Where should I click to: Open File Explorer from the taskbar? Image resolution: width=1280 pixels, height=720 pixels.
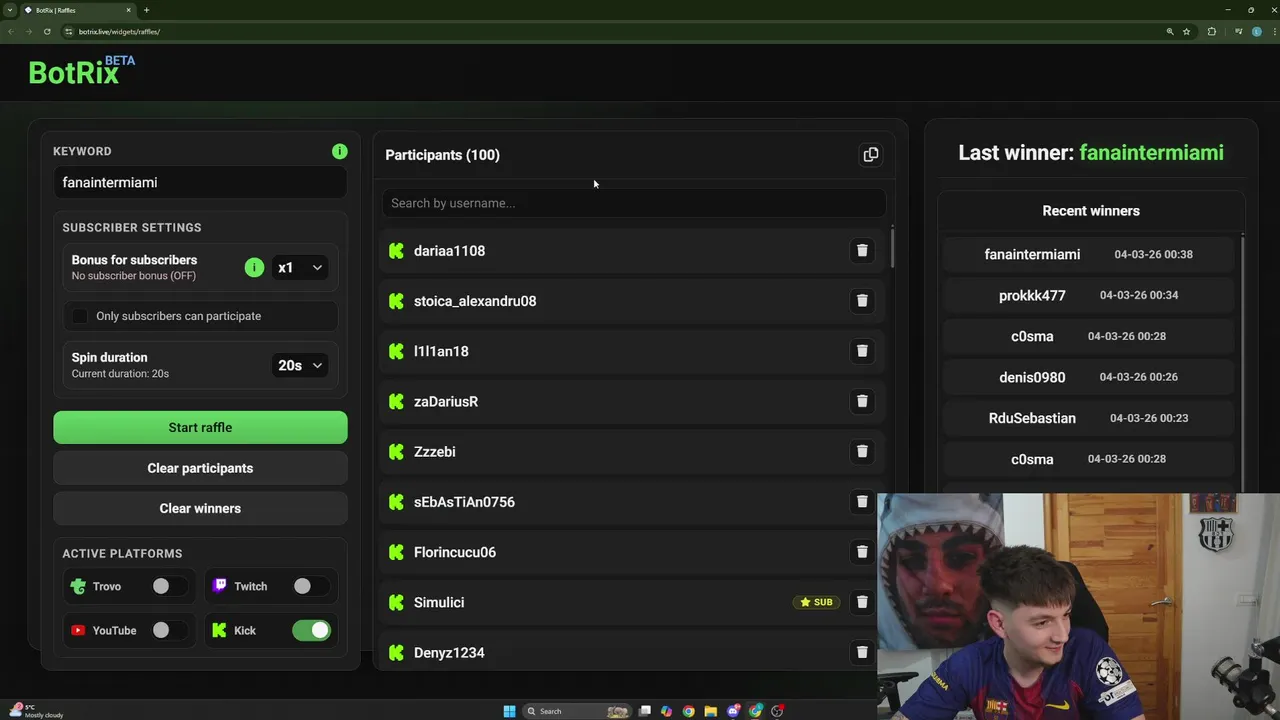coord(711,711)
